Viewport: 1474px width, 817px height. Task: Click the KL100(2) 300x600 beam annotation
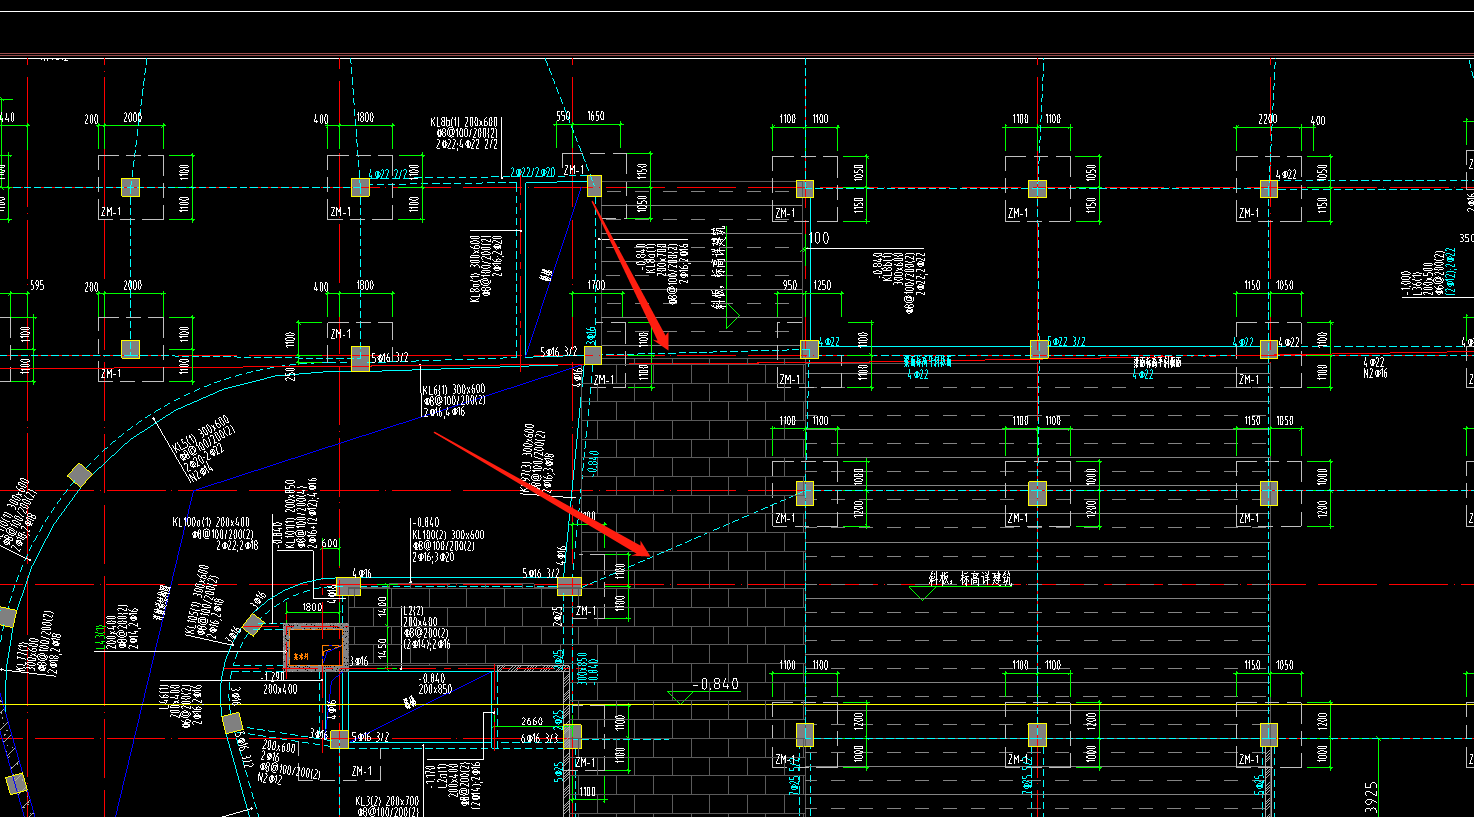448,535
